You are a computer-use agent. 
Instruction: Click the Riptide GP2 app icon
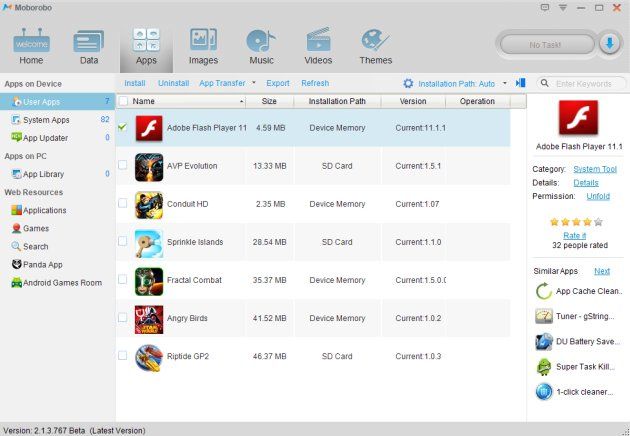(149, 358)
